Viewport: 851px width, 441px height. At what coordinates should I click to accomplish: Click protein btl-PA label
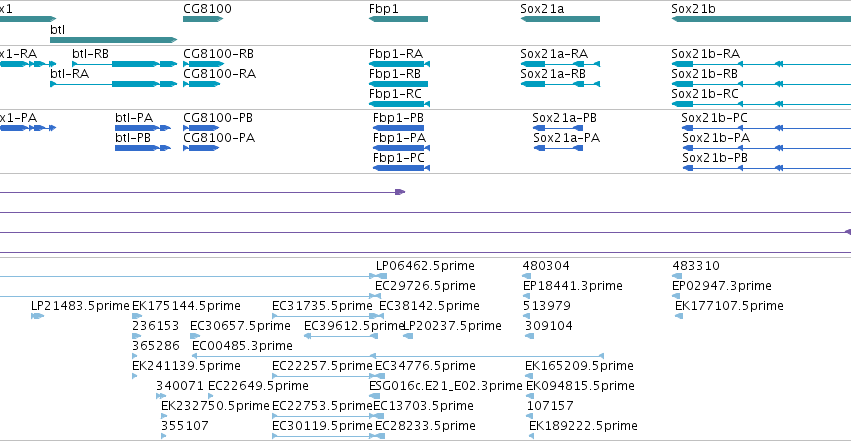pos(134,118)
